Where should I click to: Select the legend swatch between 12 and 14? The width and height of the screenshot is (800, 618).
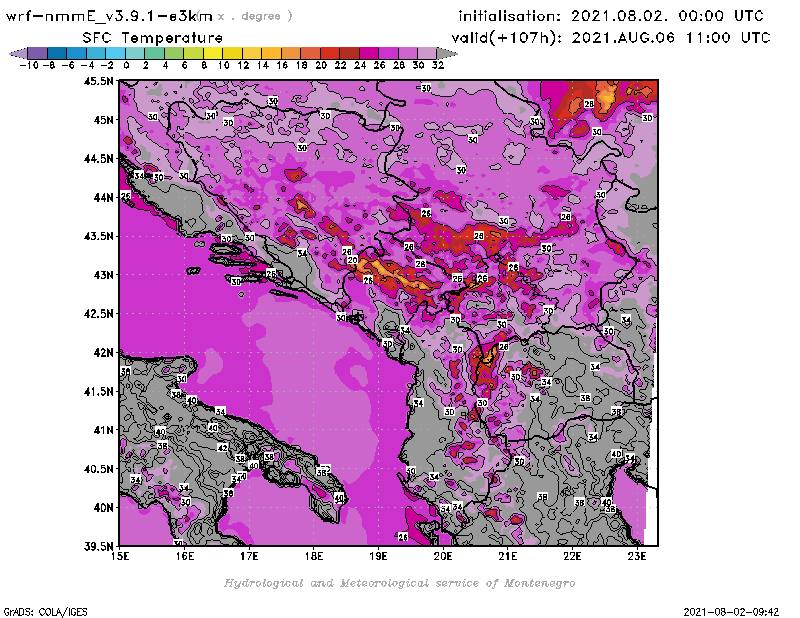252,53
